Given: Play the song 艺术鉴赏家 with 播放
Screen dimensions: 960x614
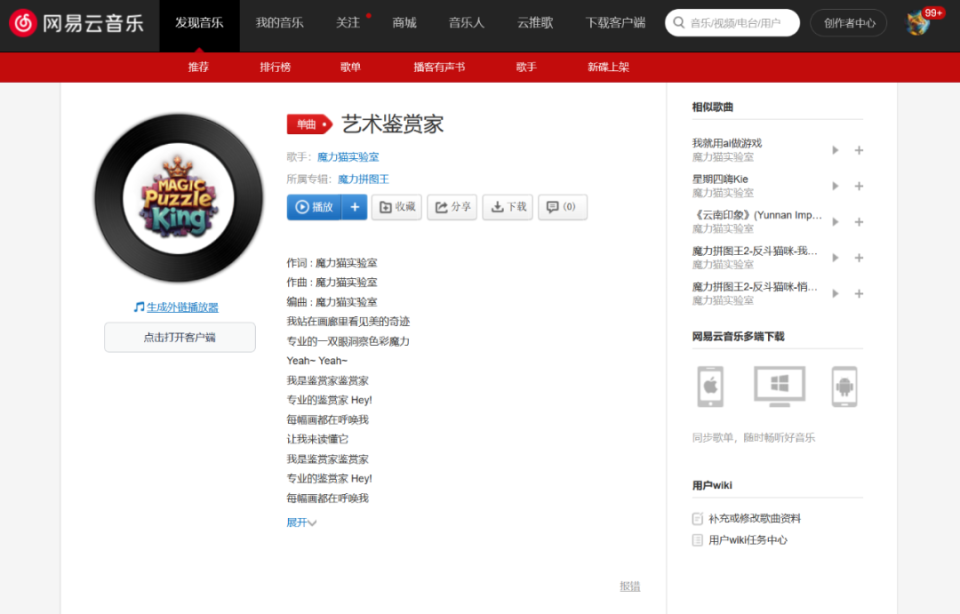Looking at the screenshot, I should click(x=315, y=207).
